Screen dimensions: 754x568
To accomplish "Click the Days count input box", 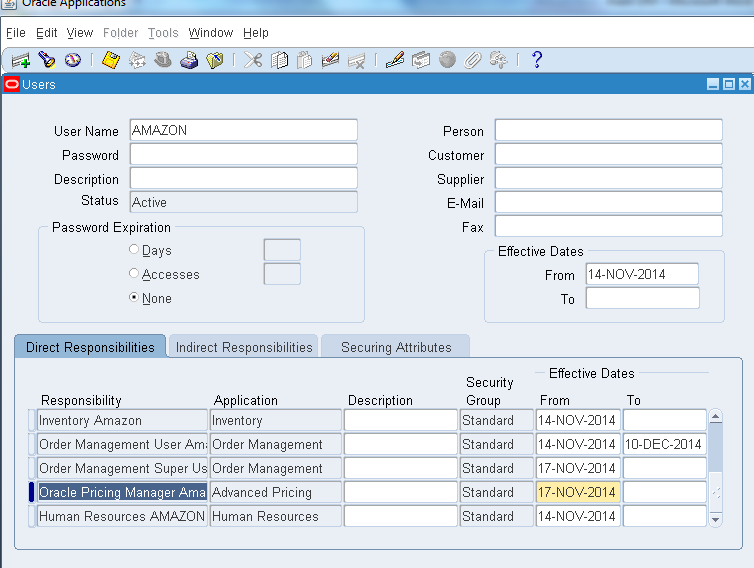I will (x=282, y=250).
